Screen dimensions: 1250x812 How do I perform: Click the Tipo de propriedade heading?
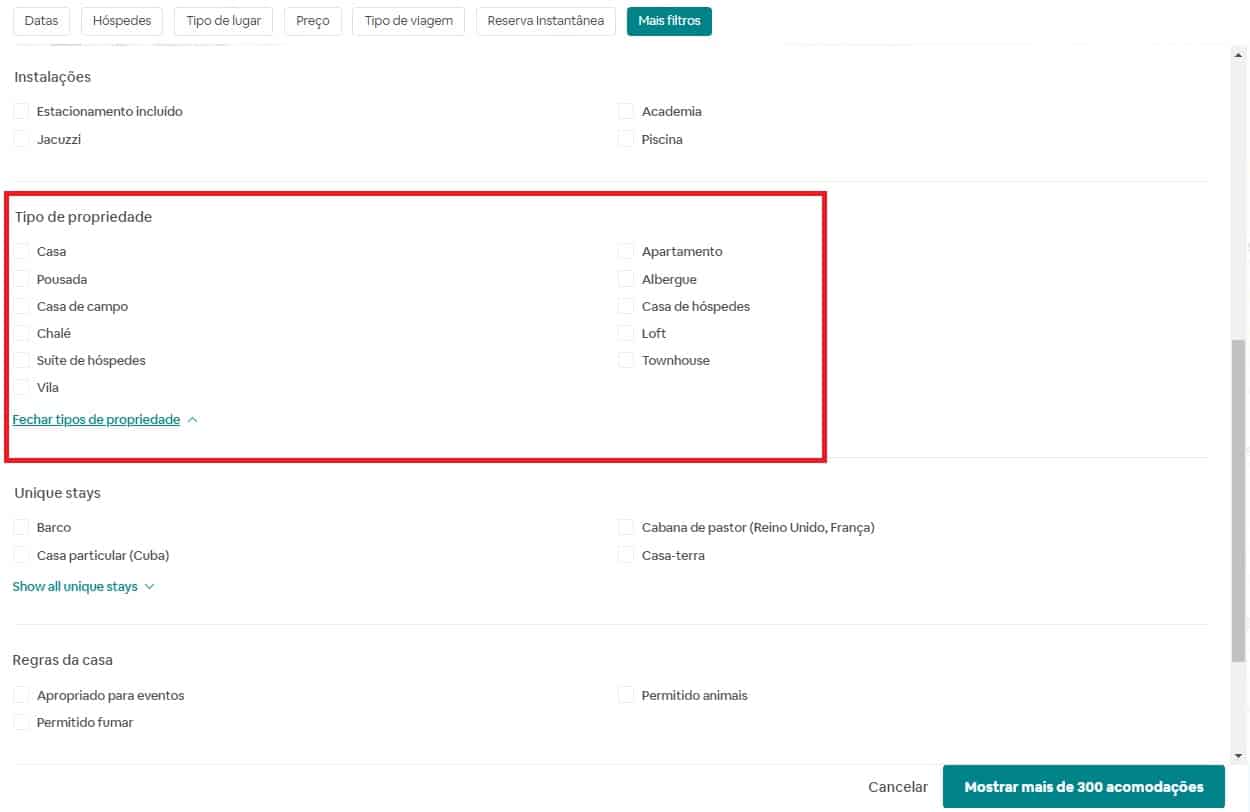pos(83,217)
